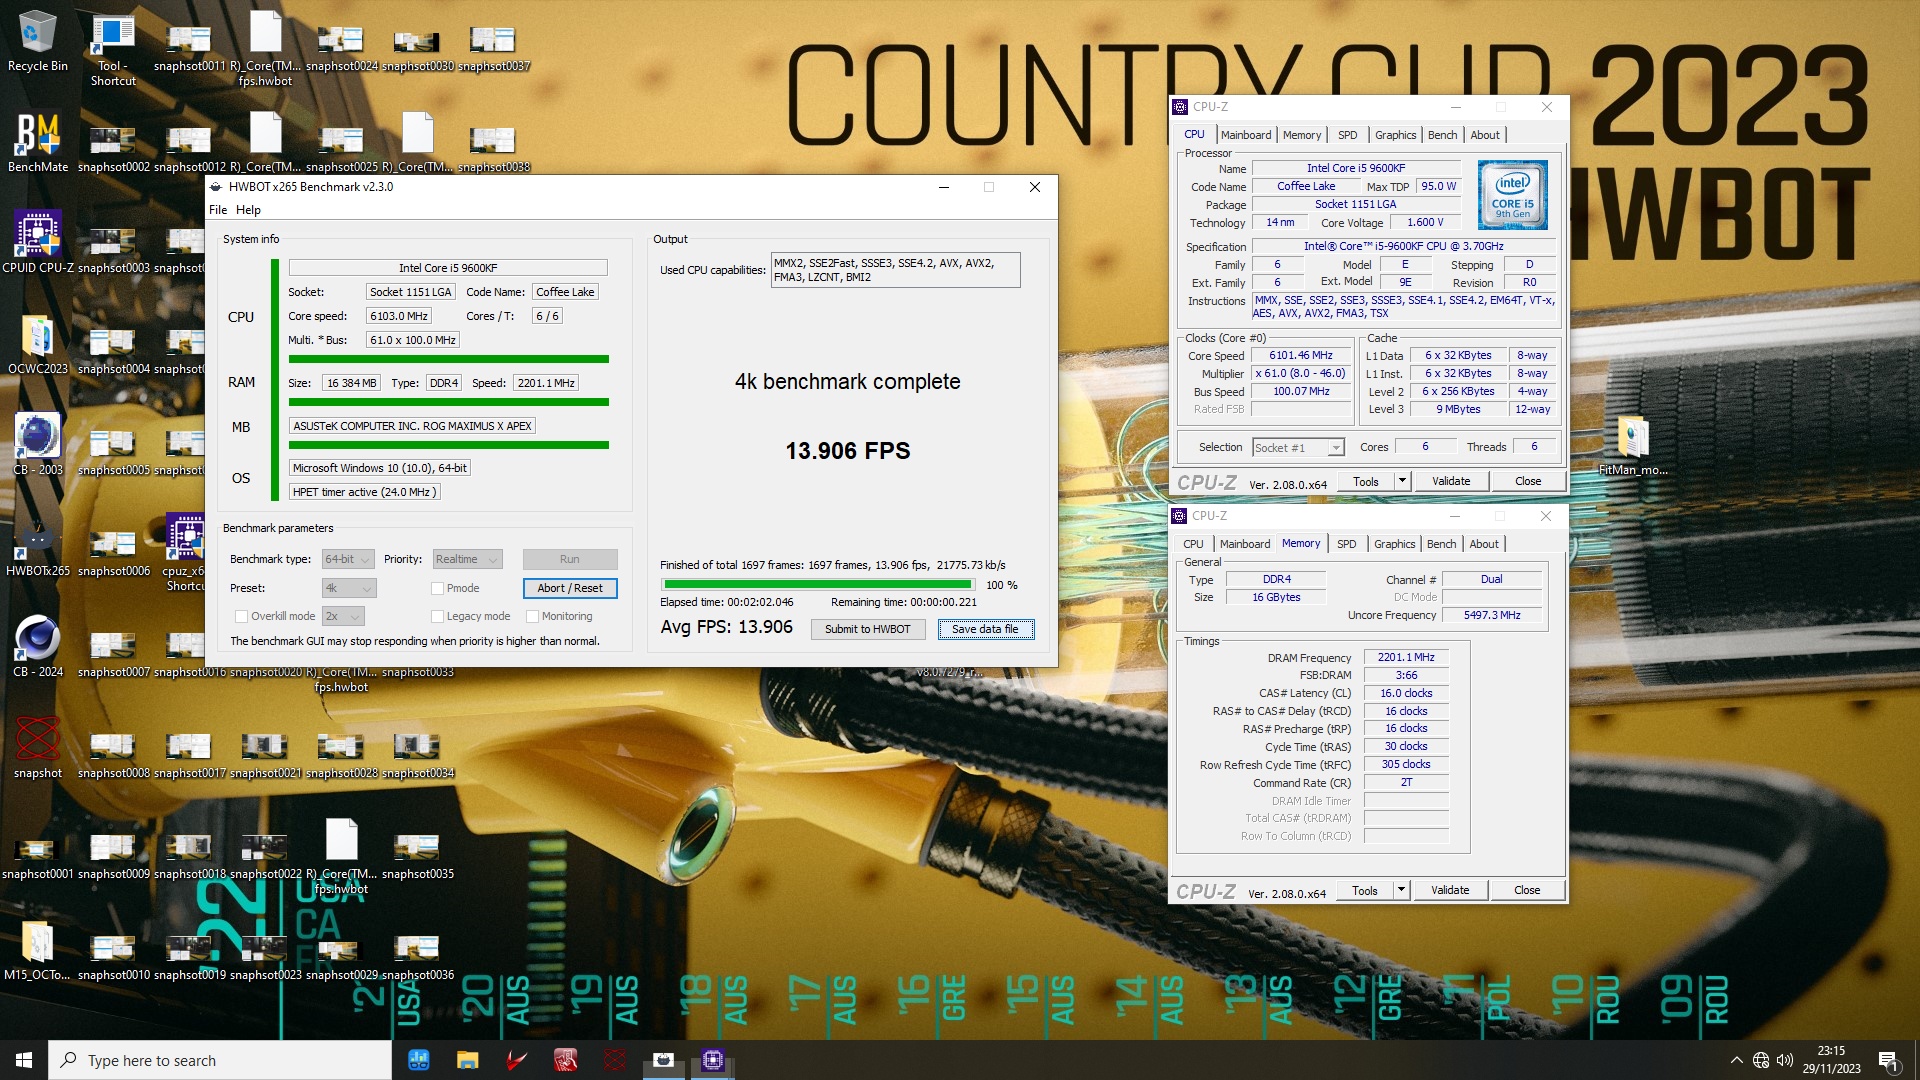Open About tab in upper CPU-Z
This screenshot has width=1920, height=1080.
[1485, 135]
